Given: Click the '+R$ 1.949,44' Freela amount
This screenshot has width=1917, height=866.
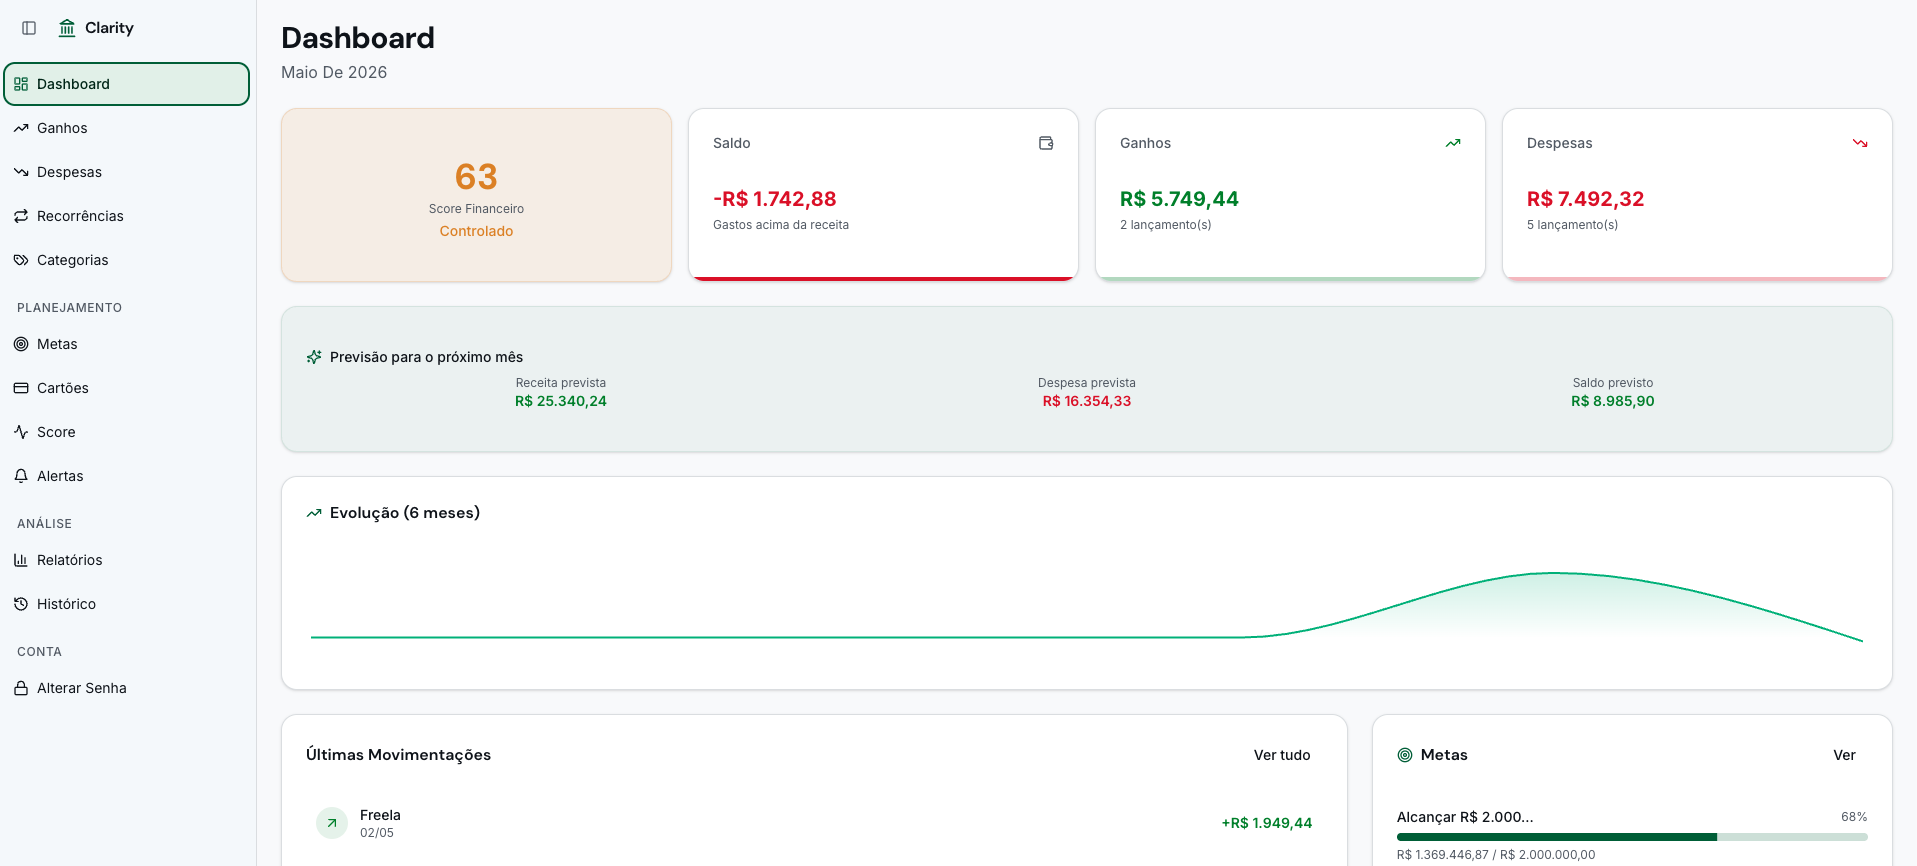Looking at the screenshot, I should (1267, 823).
